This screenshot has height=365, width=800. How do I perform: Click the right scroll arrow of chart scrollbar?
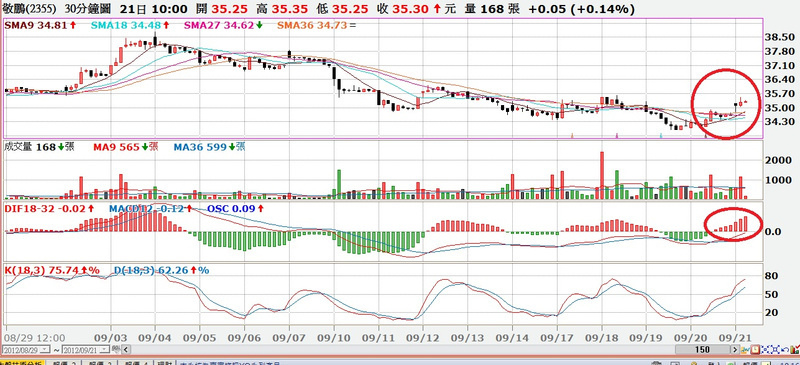tap(735, 350)
